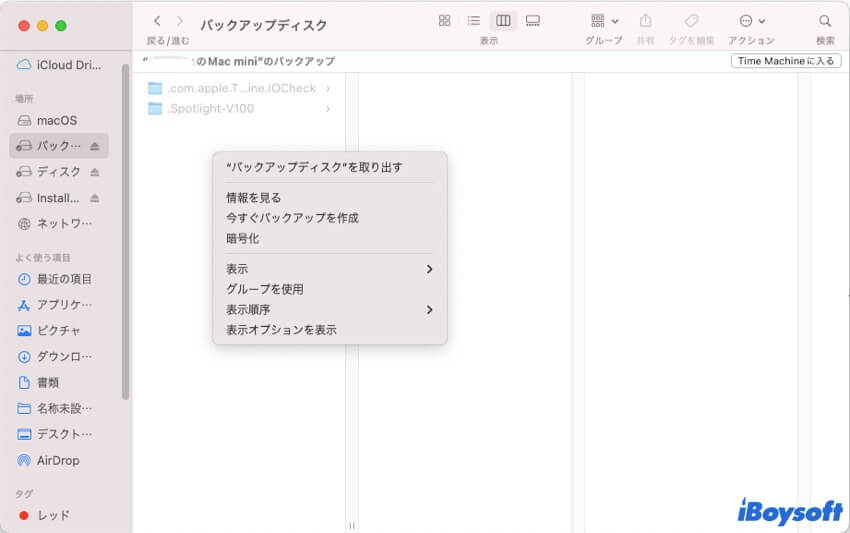
Task: Minimize the Finder window
Action: [42, 26]
